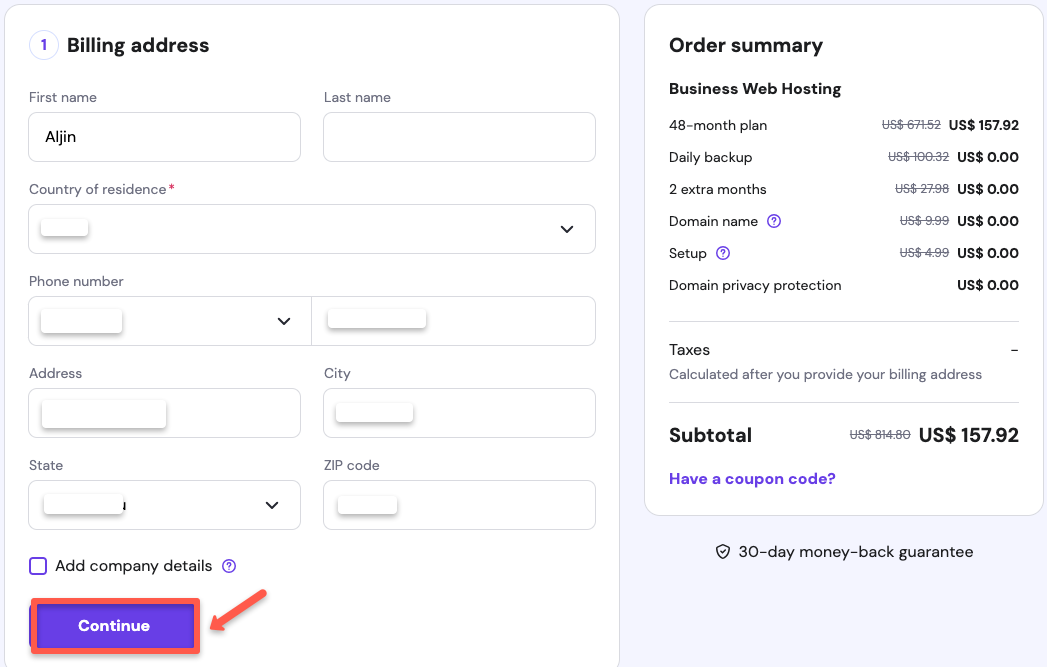Click the step 1 badge beside Billing address
This screenshot has width=1047, height=667.
(x=43, y=45)
